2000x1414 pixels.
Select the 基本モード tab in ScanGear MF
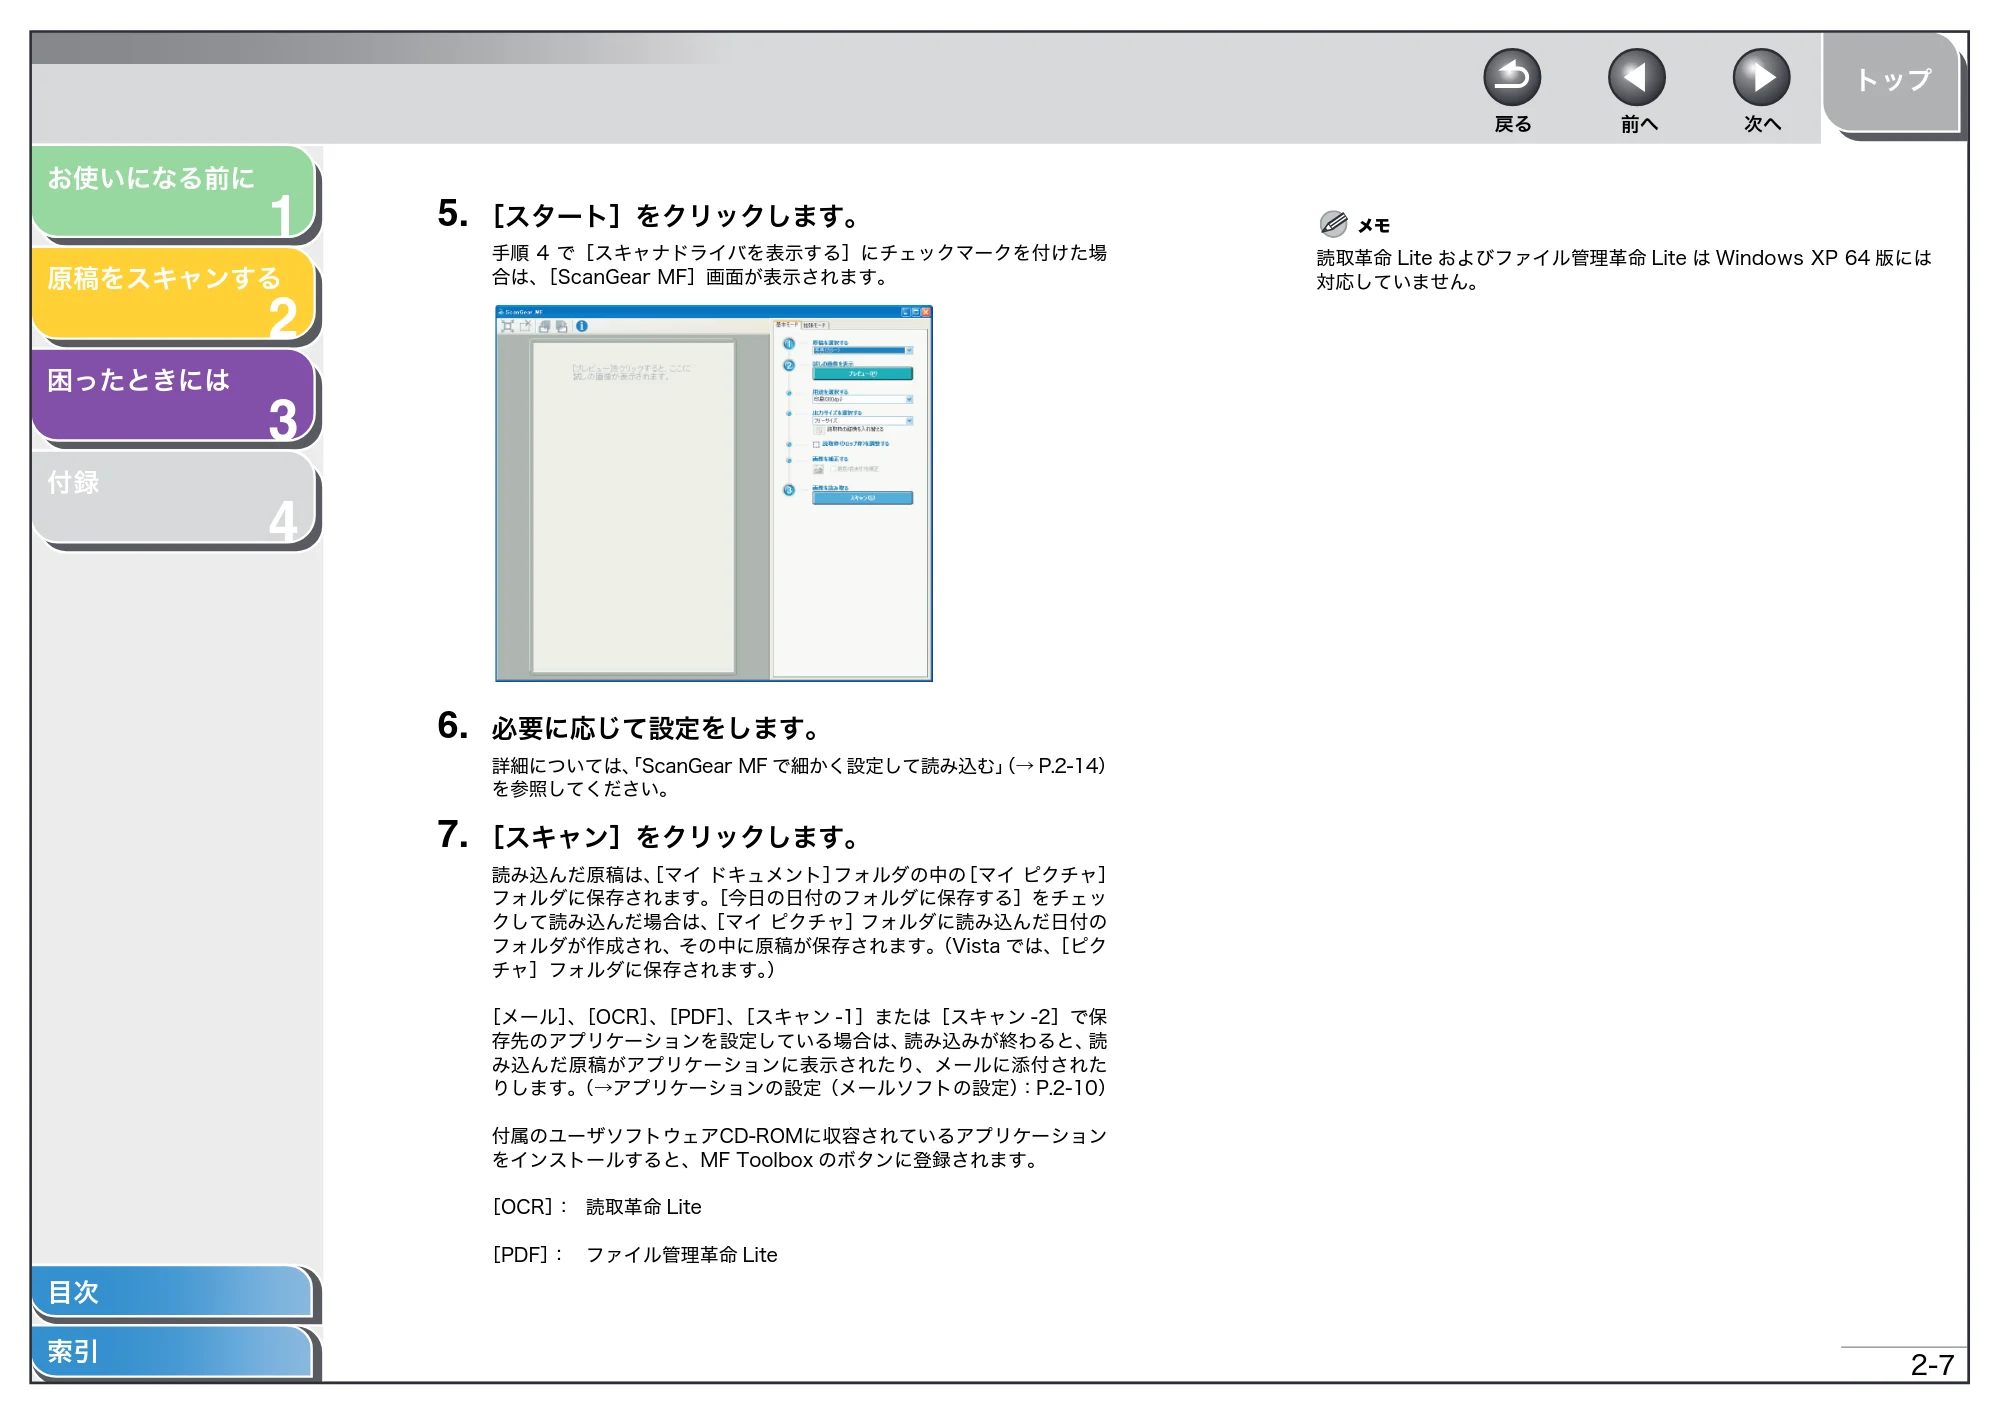787,325
